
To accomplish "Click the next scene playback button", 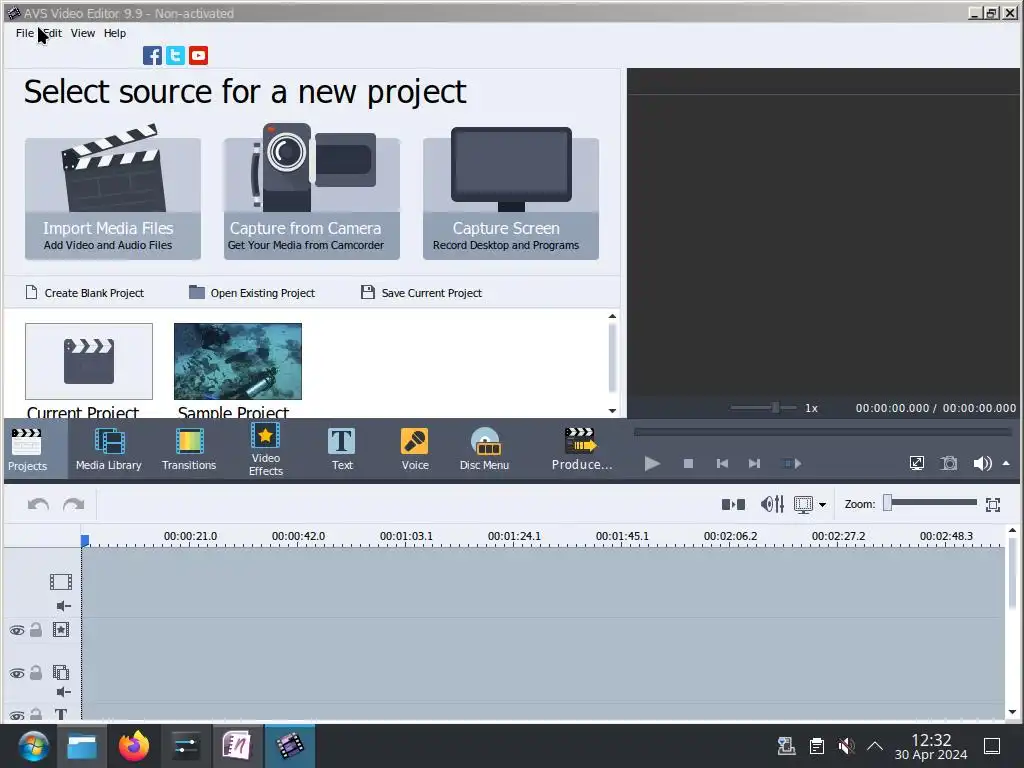I will (792, 464).
